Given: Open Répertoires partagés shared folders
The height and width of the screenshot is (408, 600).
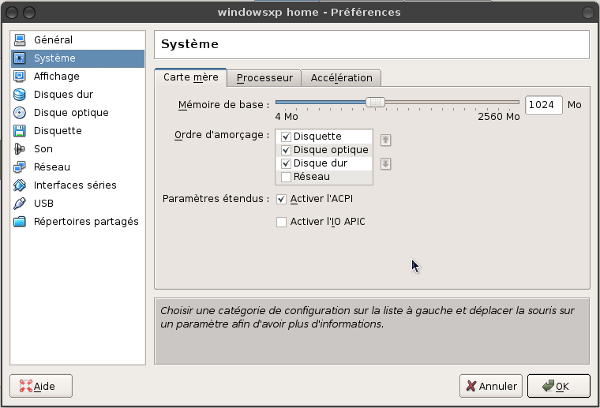Looking at the screenshot, I should tap(85, 221).
